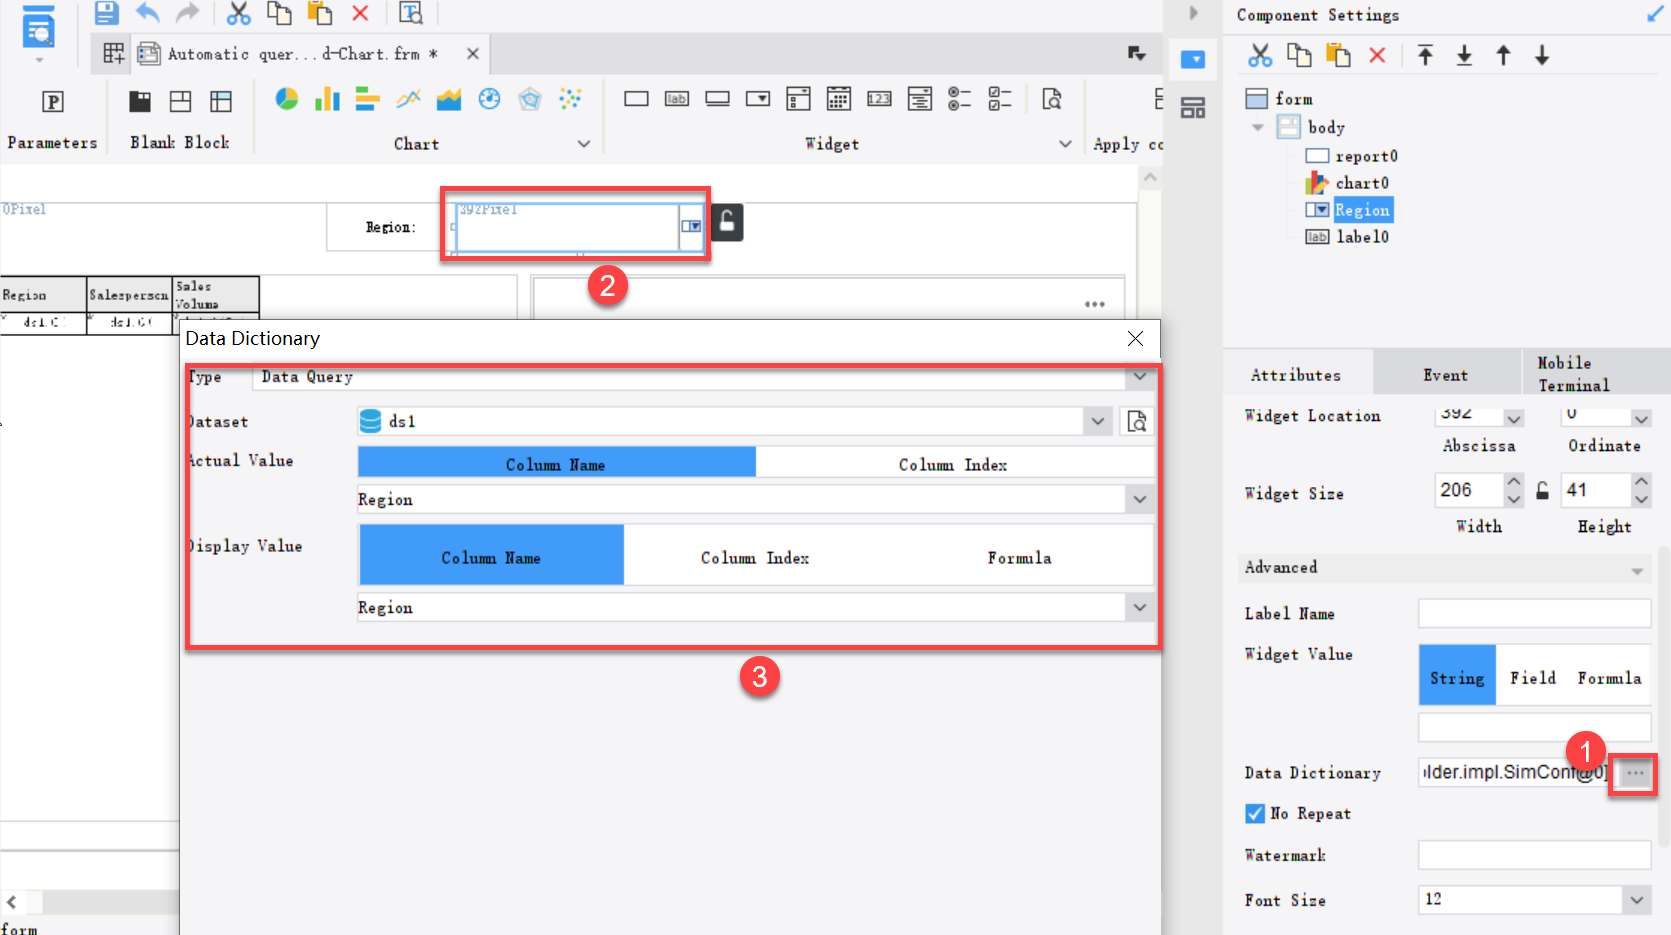Screen dimensions: 1671x935
Task: Insert a pie chart from Chart group
Action: coord(287,99)
